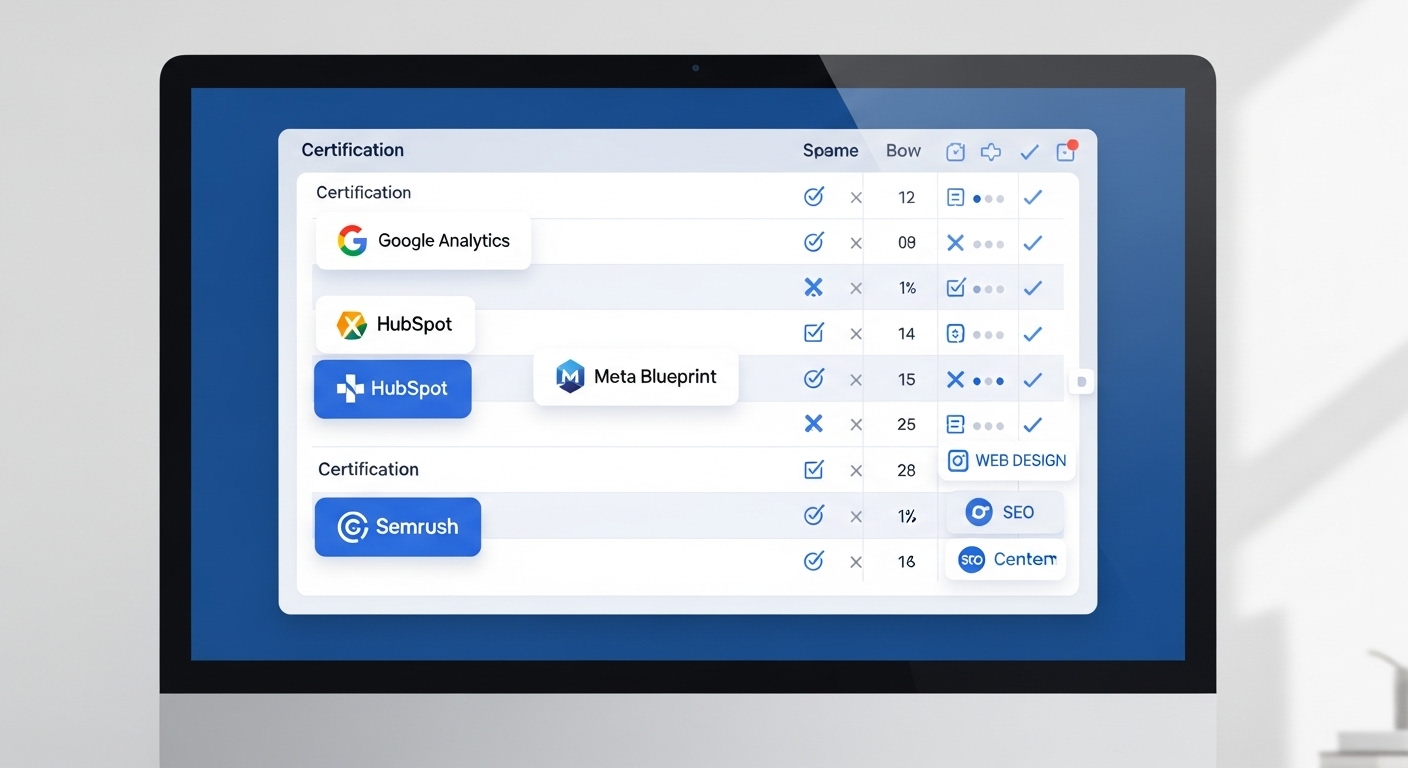Open three-dot menu in row numbered 25
This screenshot has width=1408, height=768.
[x=989, y=426]
